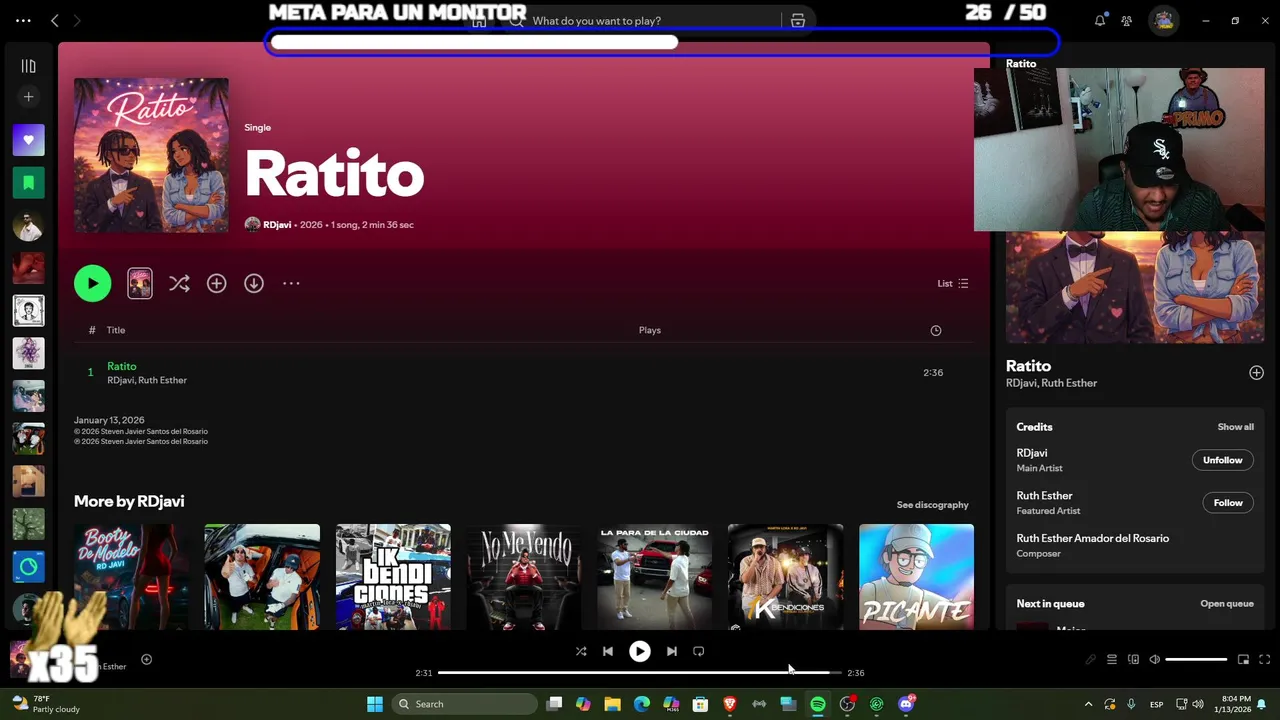The image size is (1280, 720).
Task: Add now playing song to Liked Songs
Action: pos(146,659)
